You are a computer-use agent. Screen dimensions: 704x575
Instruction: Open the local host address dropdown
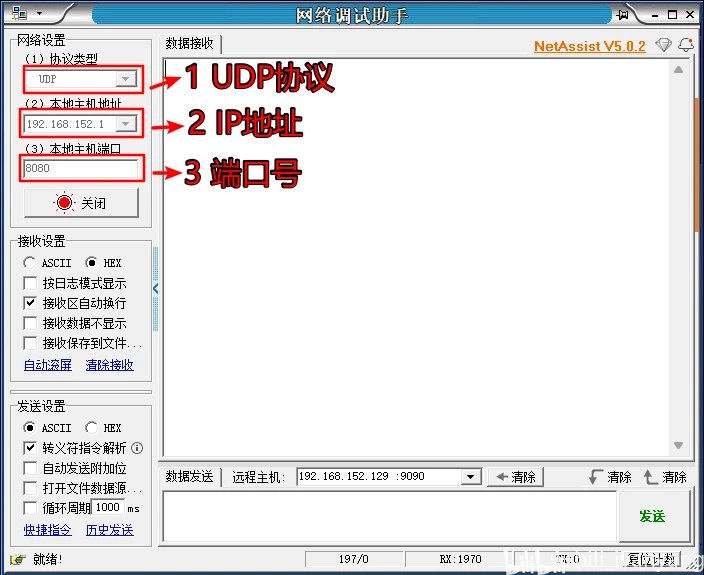pos(126,123)
